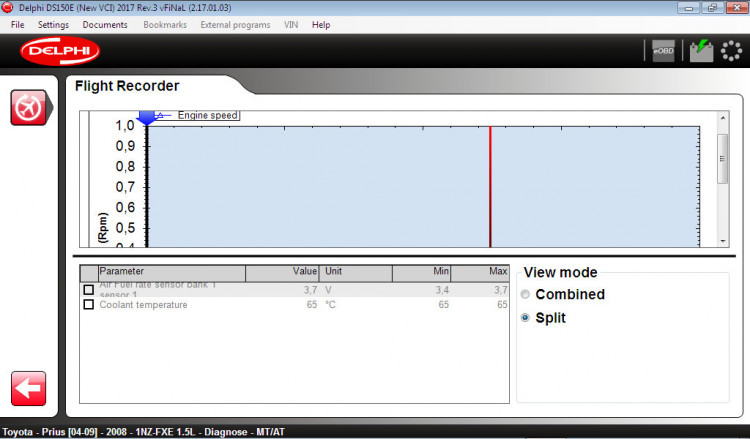750x439 pixels.
Task: Open the Help menu
Action: [x=321, y=24]
